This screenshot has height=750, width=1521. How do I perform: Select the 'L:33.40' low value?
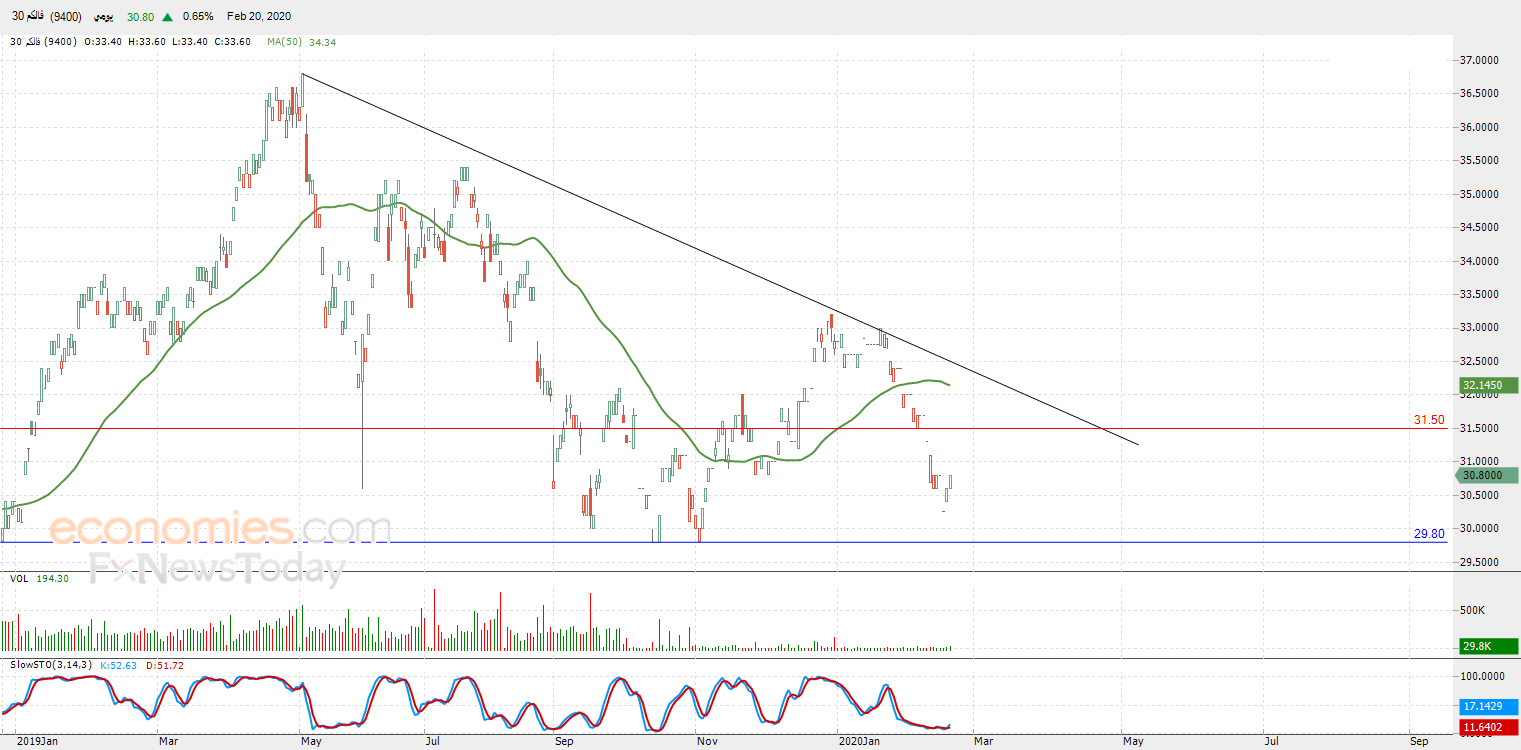click(191, 42)
